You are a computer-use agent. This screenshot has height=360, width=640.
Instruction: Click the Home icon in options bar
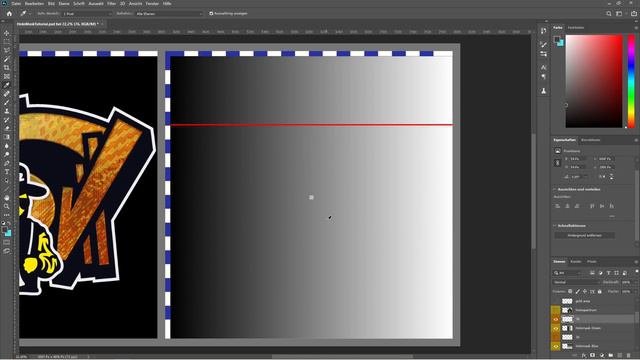(x=9, y=13)
